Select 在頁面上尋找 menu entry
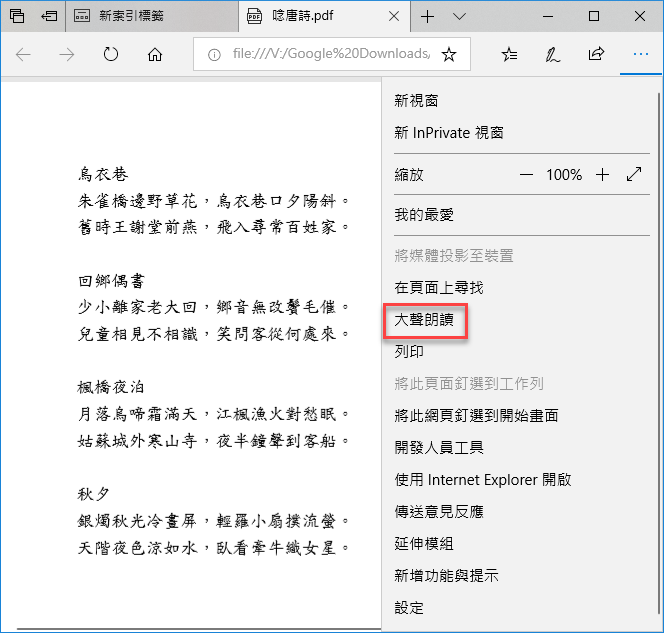The width and height of the screenshot is (664, 633). [x=439, y=287]
